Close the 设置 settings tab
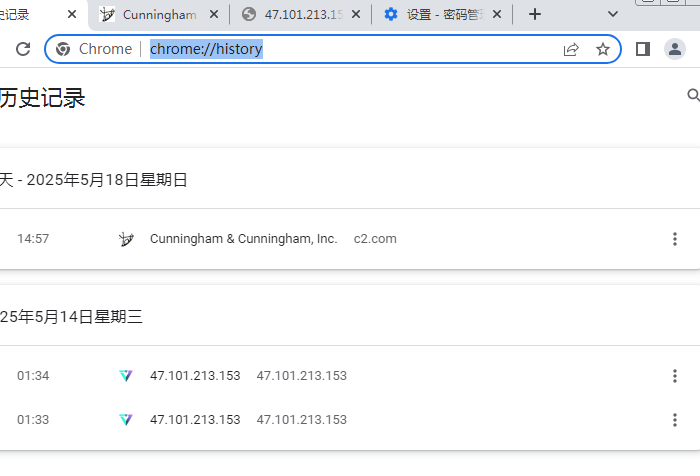This screenshot has width=700, height=476. point(497,14)
